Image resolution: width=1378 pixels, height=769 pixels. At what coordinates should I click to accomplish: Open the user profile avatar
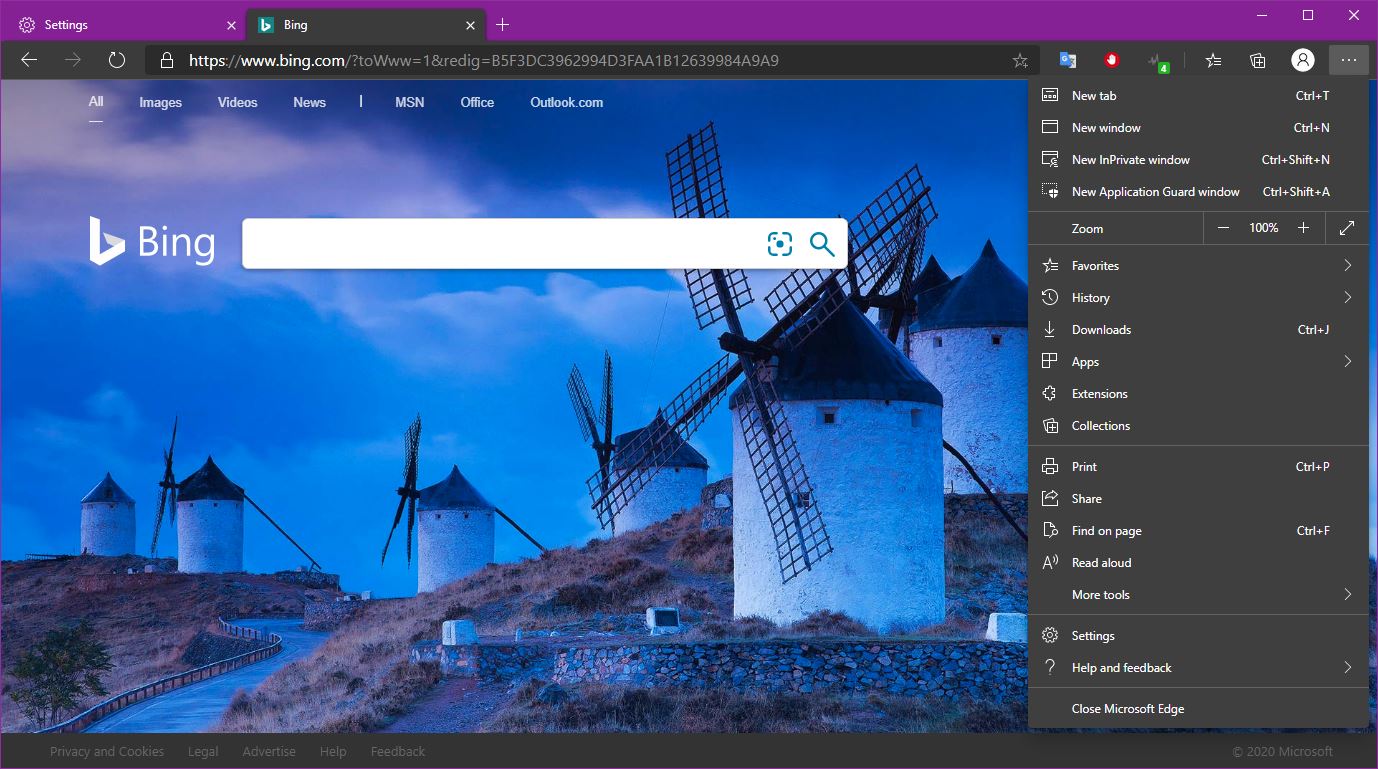(1303, 60)
